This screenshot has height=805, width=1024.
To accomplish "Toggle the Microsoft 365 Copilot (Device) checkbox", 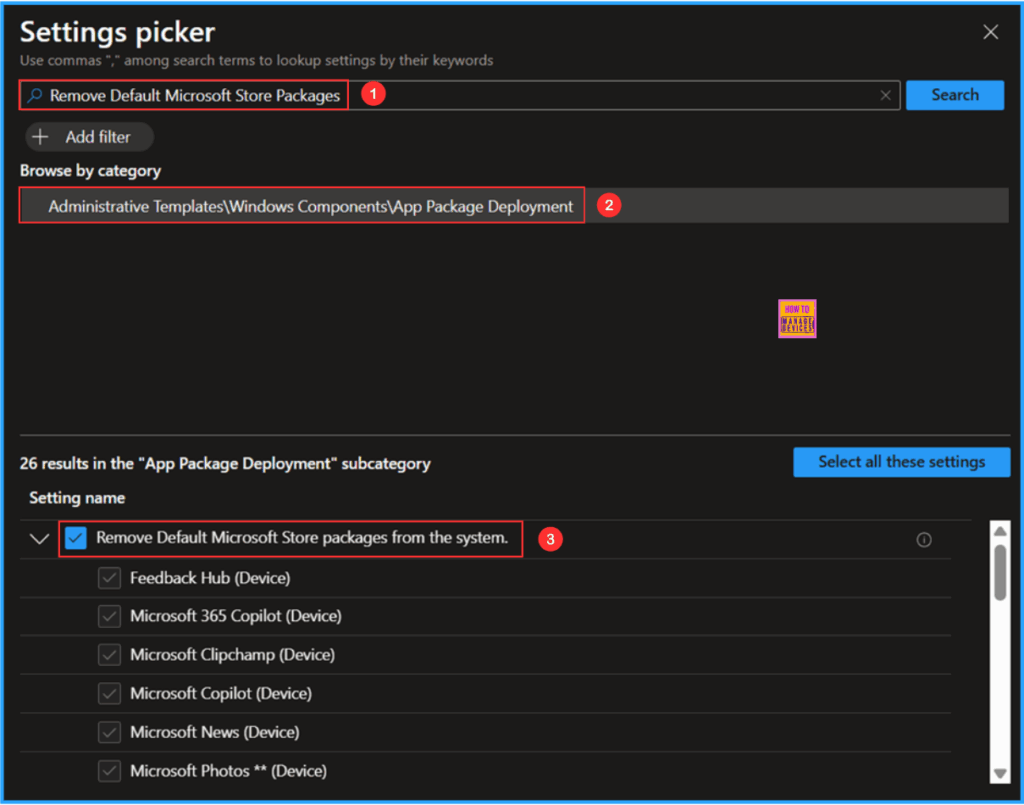I will (x=109, y=617).
